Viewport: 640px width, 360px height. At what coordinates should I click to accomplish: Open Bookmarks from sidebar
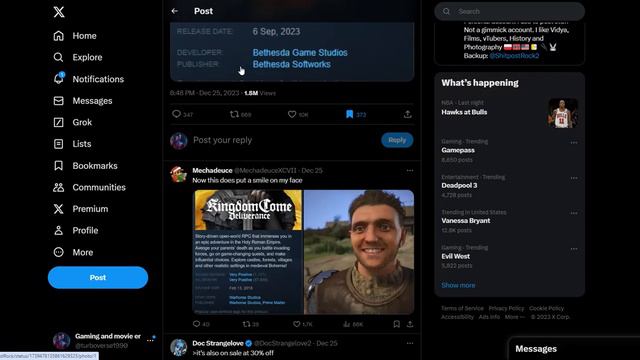coord(85,166)
